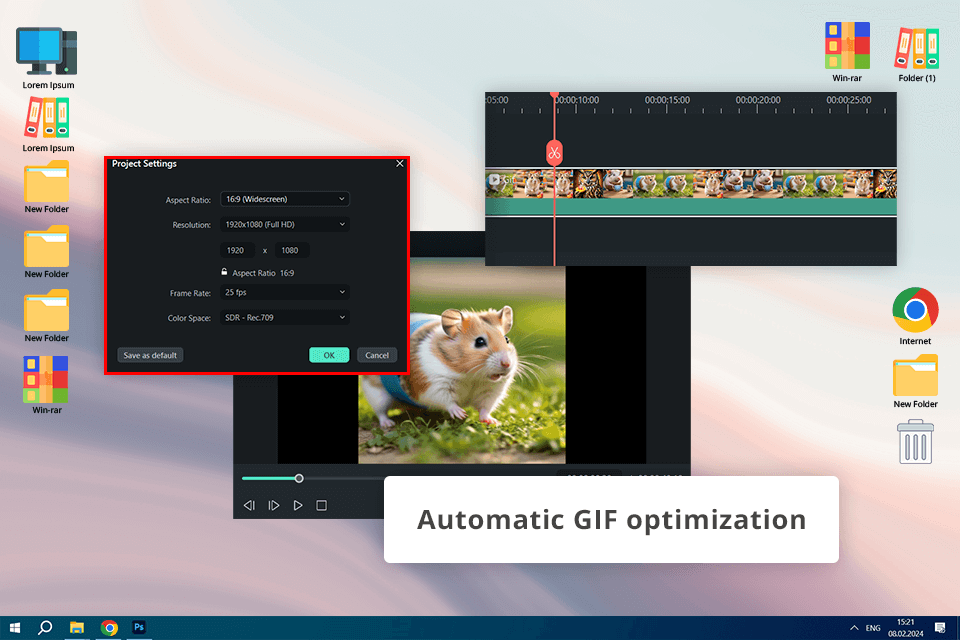This screenshot has height=640, width=960.
Task: Open Chrome from the taskbar
Action: tap(109, 628)
